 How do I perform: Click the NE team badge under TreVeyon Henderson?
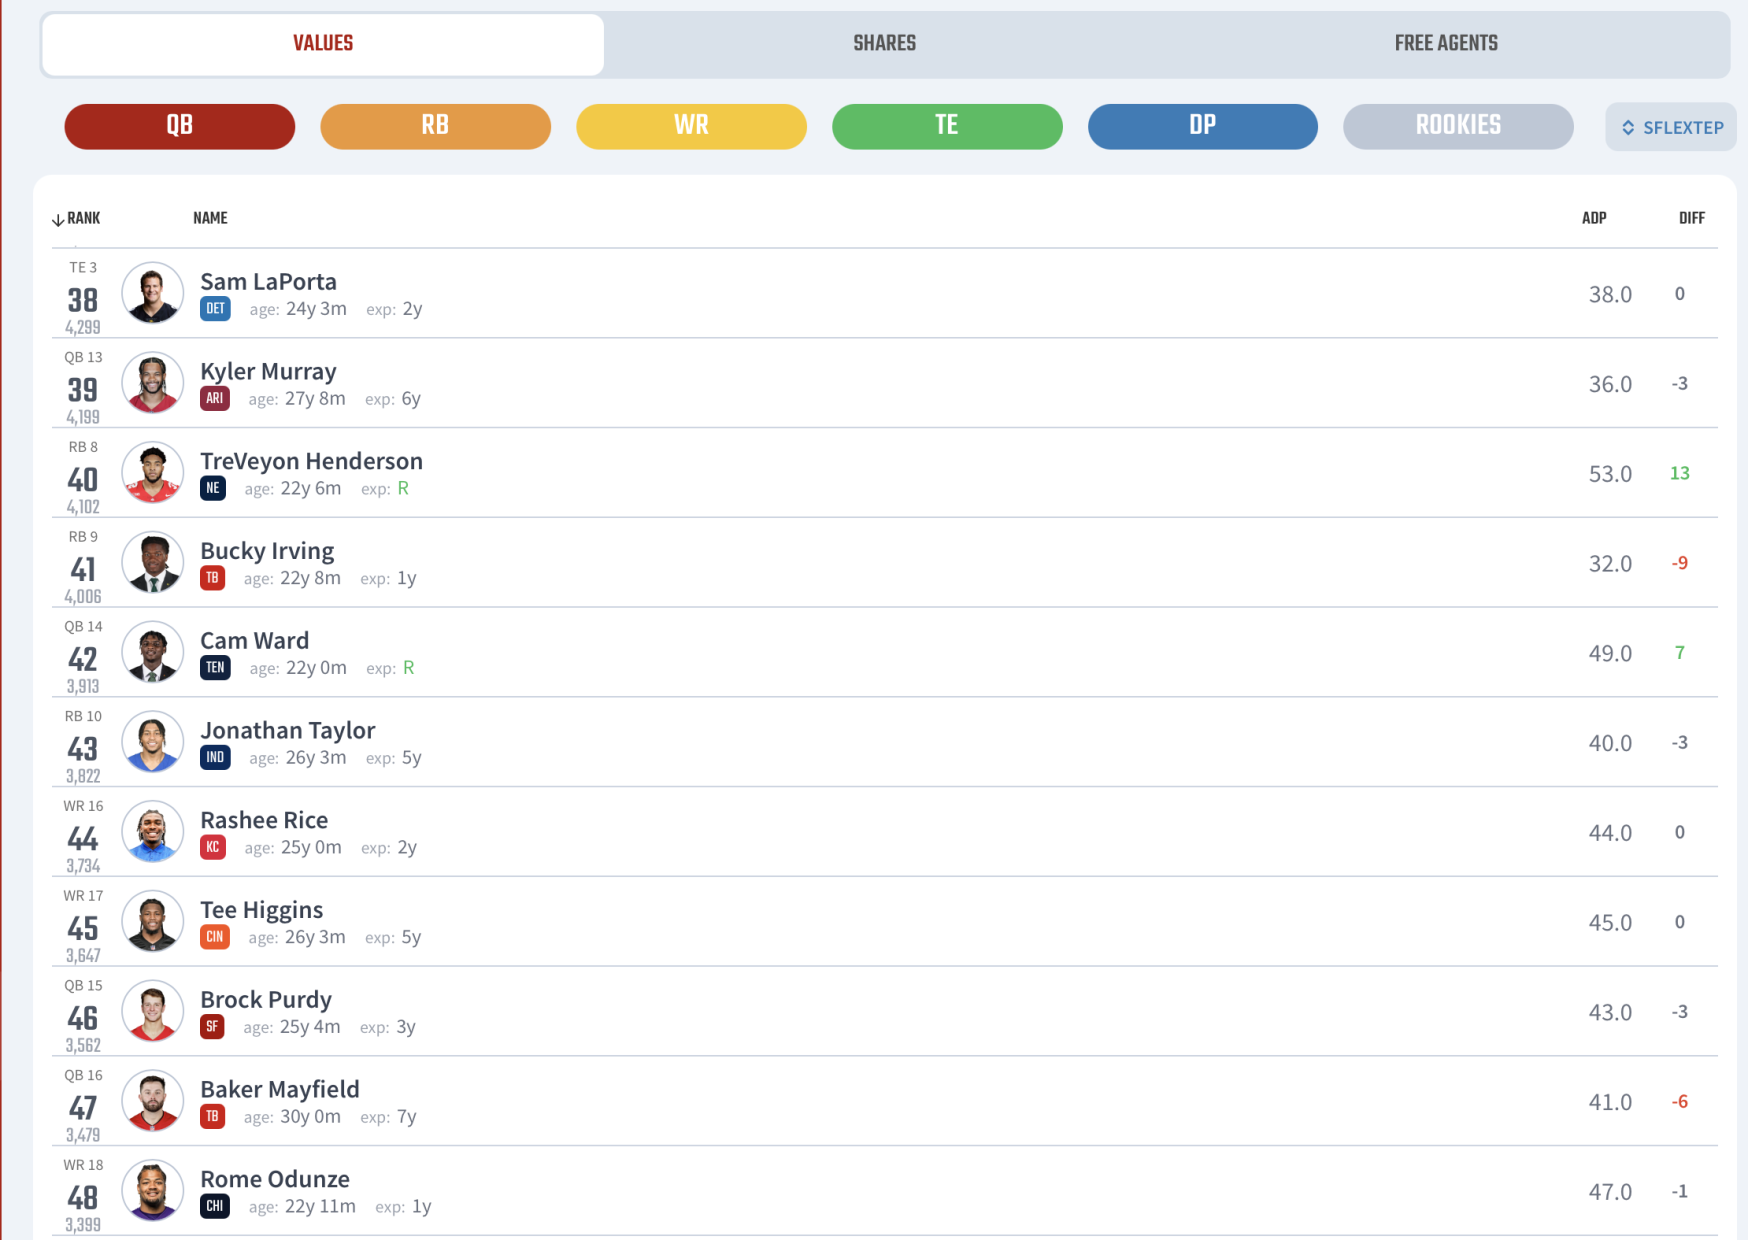[213, 488]
